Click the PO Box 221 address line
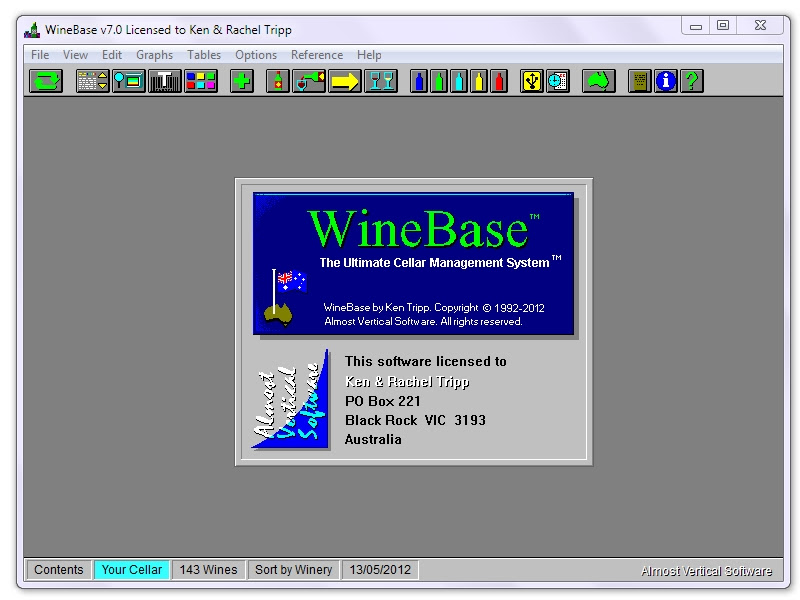Screen dimensions: 800x600 (383, 401)
